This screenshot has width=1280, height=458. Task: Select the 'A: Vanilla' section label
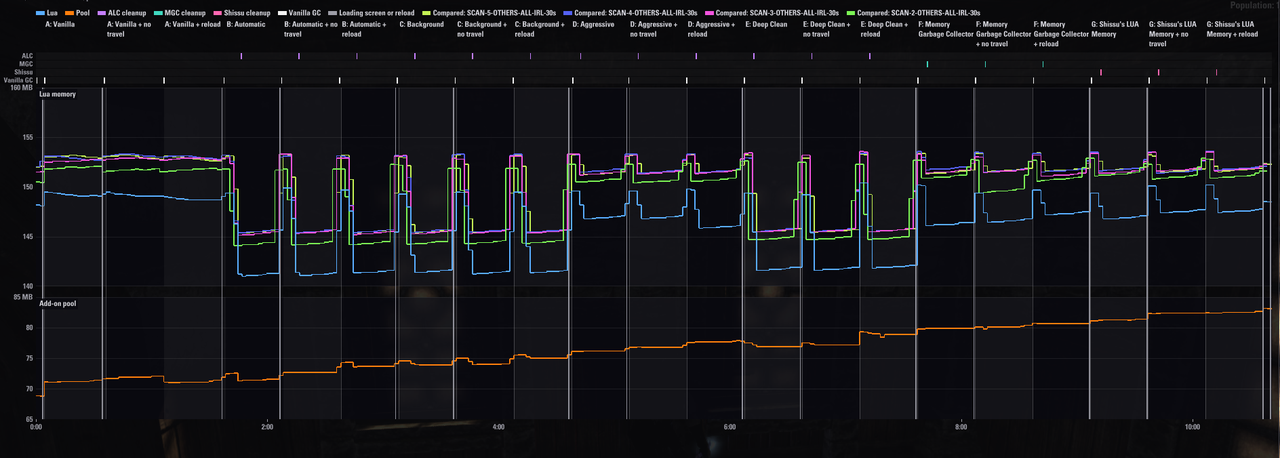coord(61,24)
